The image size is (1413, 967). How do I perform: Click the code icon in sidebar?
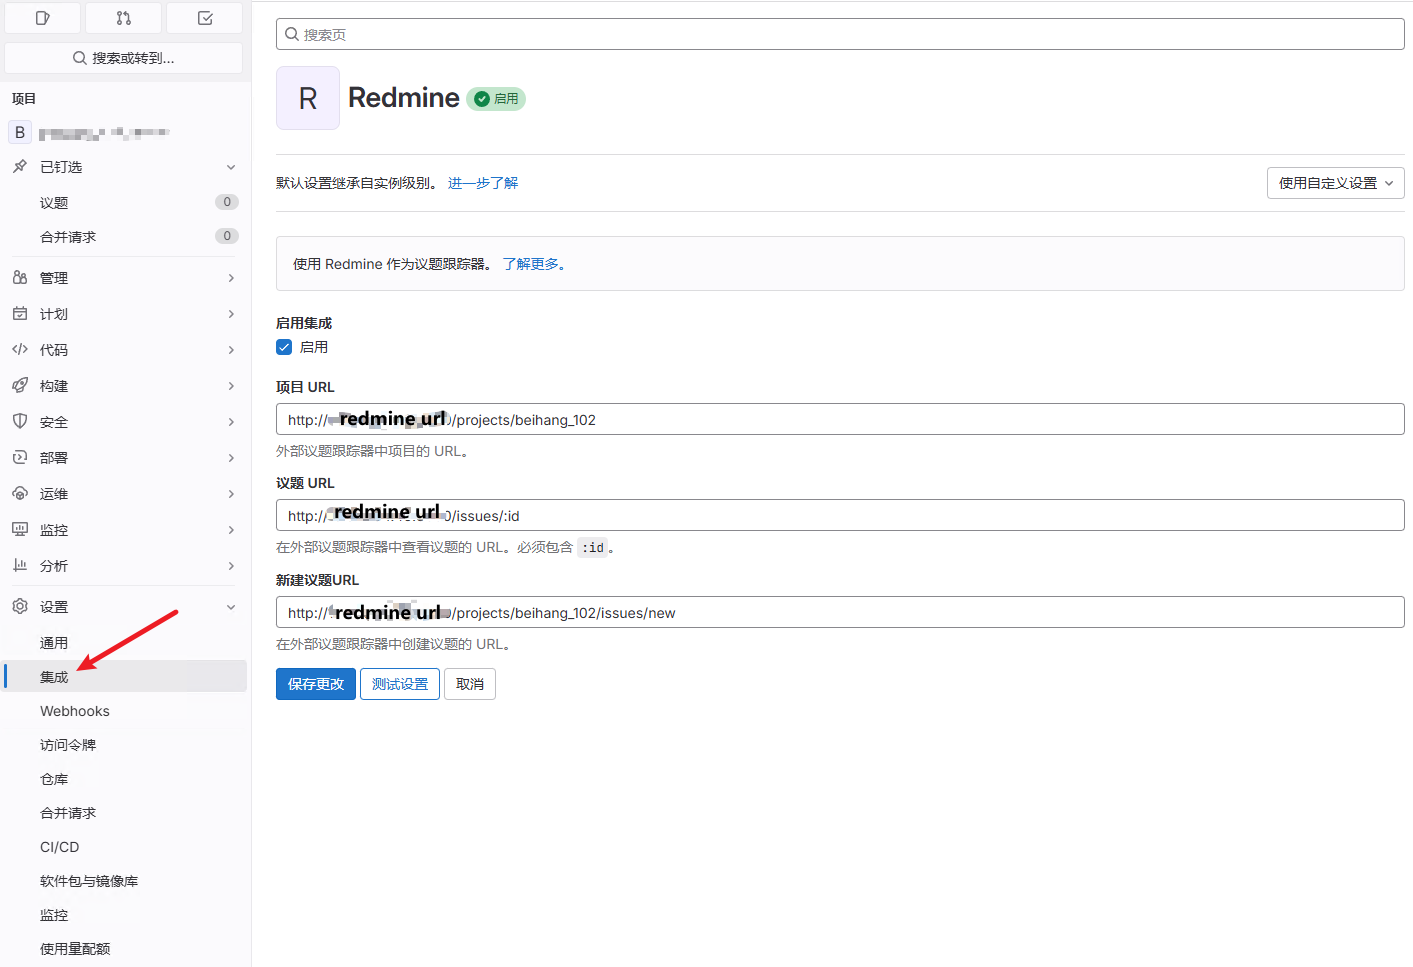tap(20, 350)
